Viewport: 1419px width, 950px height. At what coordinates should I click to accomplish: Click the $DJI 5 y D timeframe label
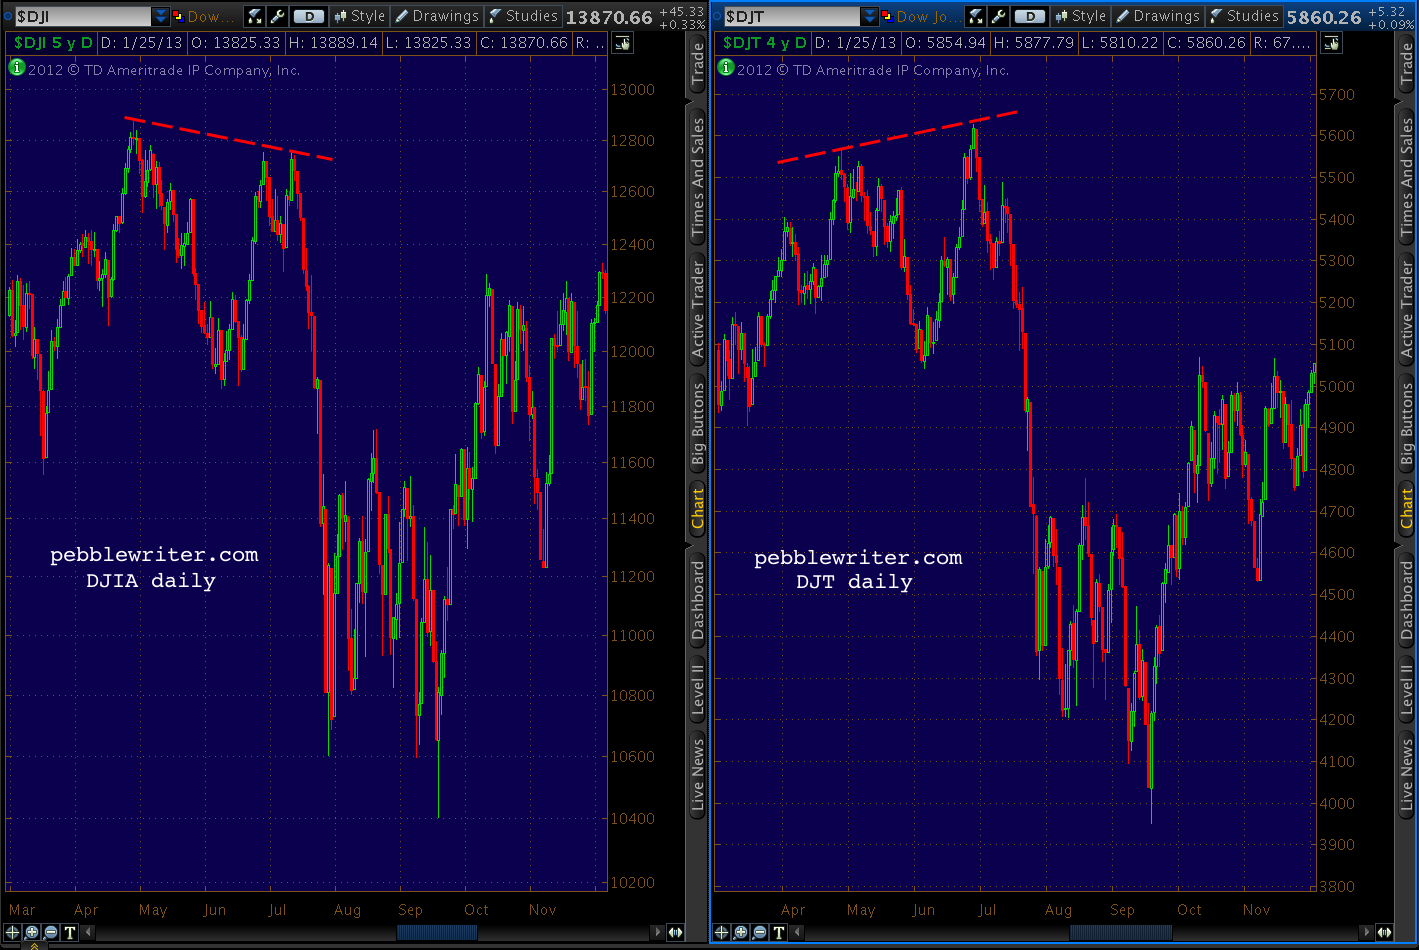53,43
